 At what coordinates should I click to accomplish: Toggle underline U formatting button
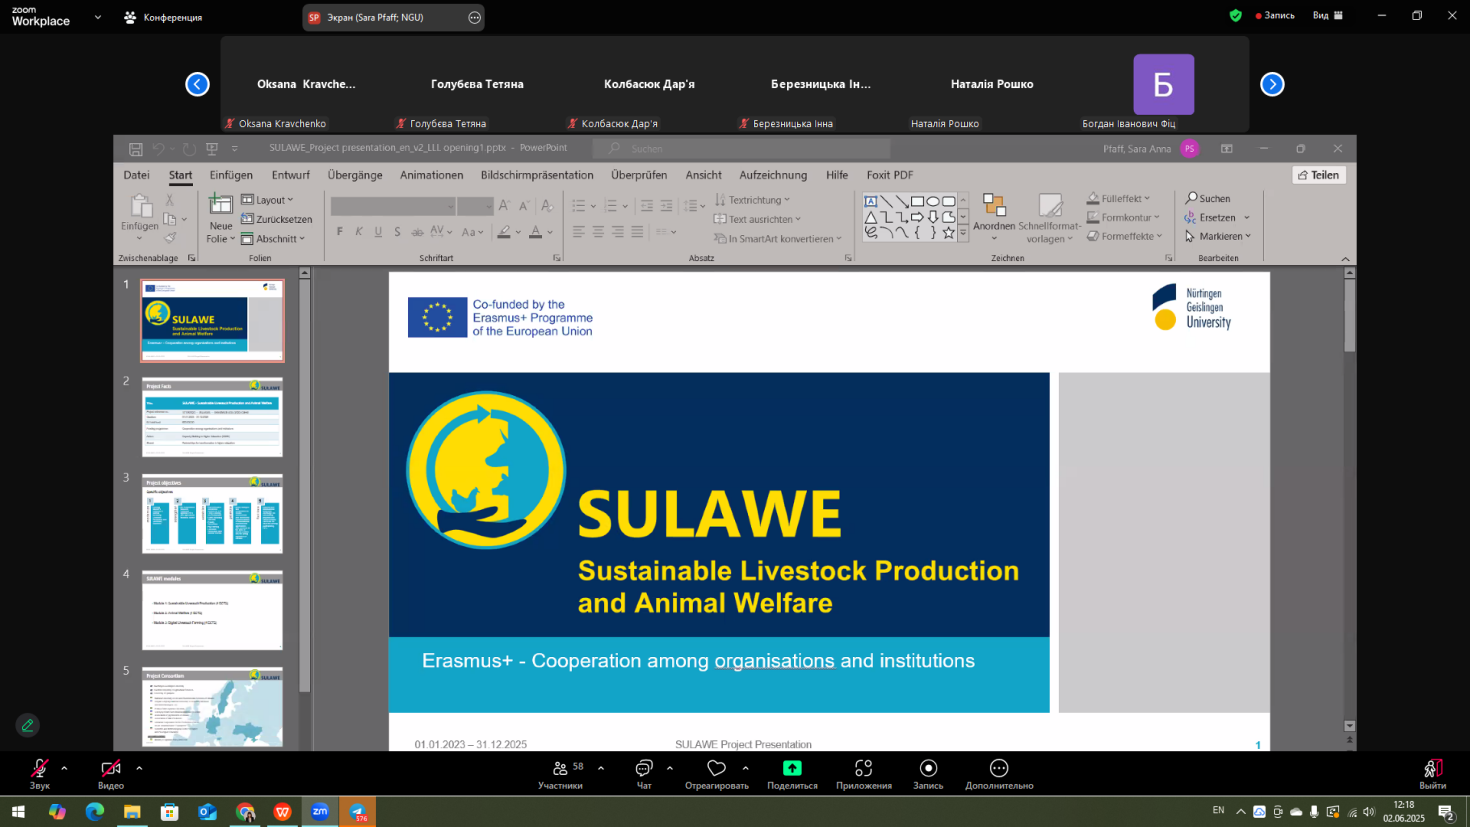coord(378,232)
